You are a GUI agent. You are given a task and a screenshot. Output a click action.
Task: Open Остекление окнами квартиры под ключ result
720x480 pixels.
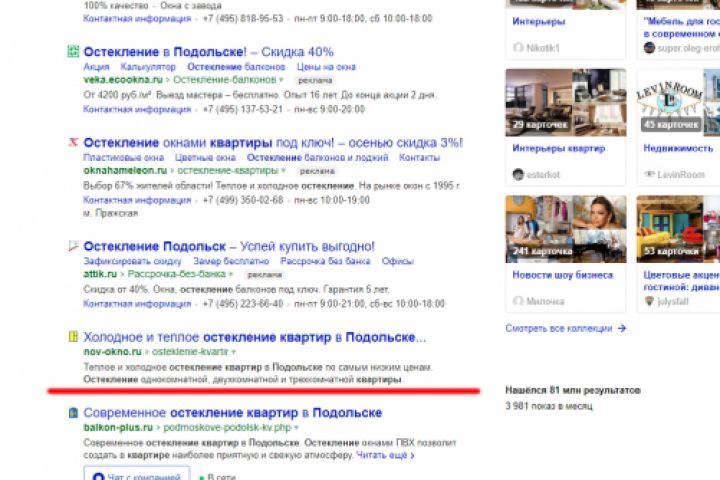pyautogui.click(x=273, y=142)
